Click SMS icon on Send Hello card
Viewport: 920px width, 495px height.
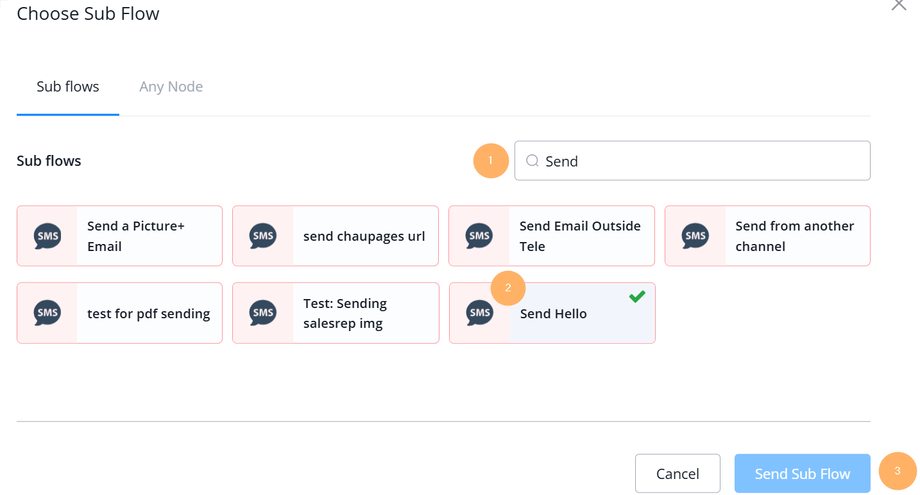(x=479, y=313)
